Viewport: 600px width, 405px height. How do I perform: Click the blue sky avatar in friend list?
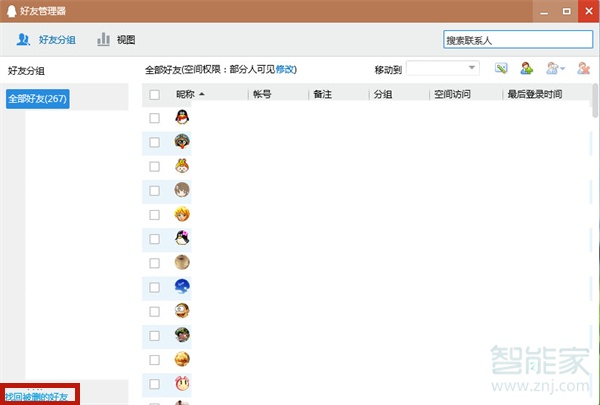click(182, 286)
